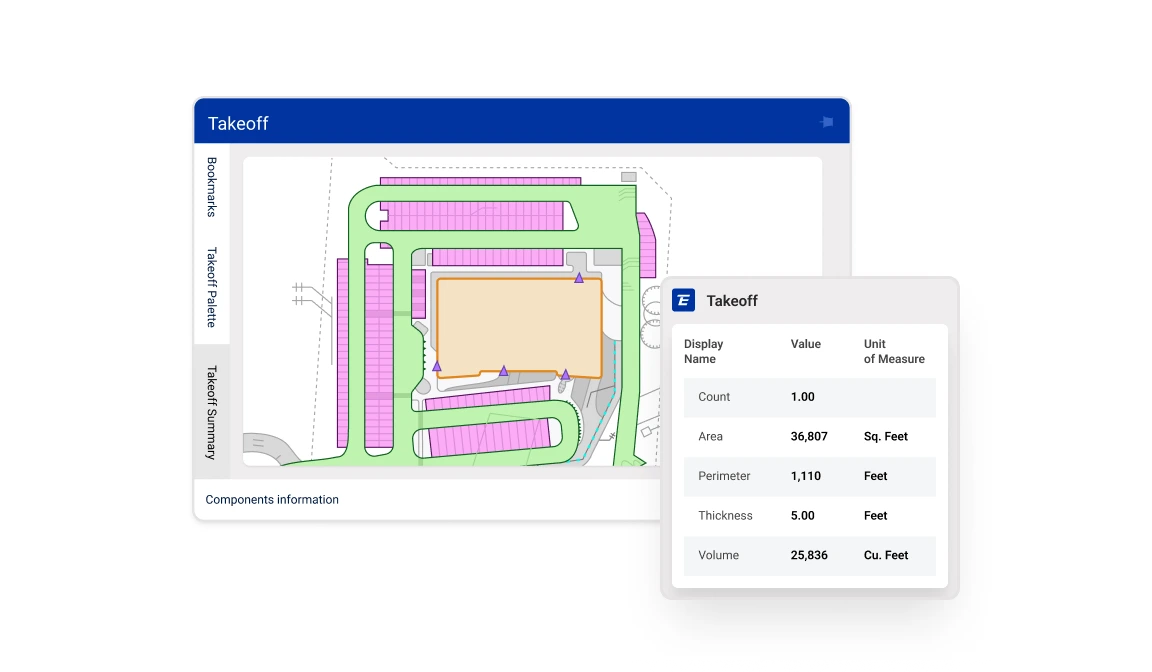Expand the Components information section

click(x=272, y=499)
